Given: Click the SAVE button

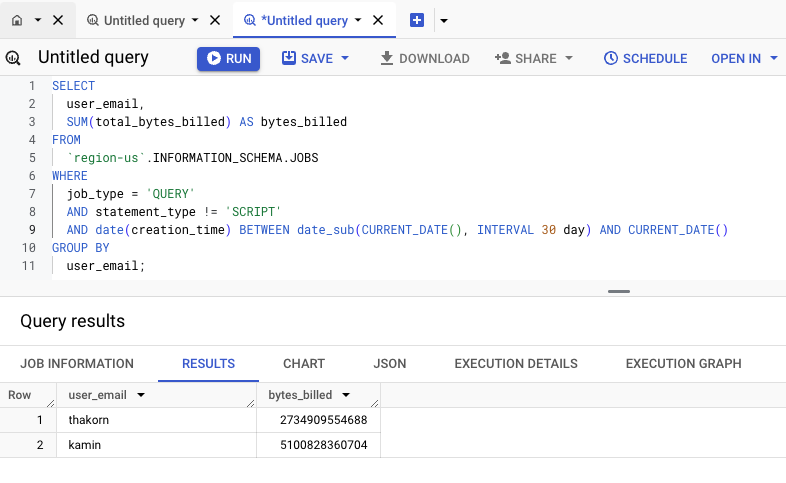Looking at the screenshot, I should (307, 59).
